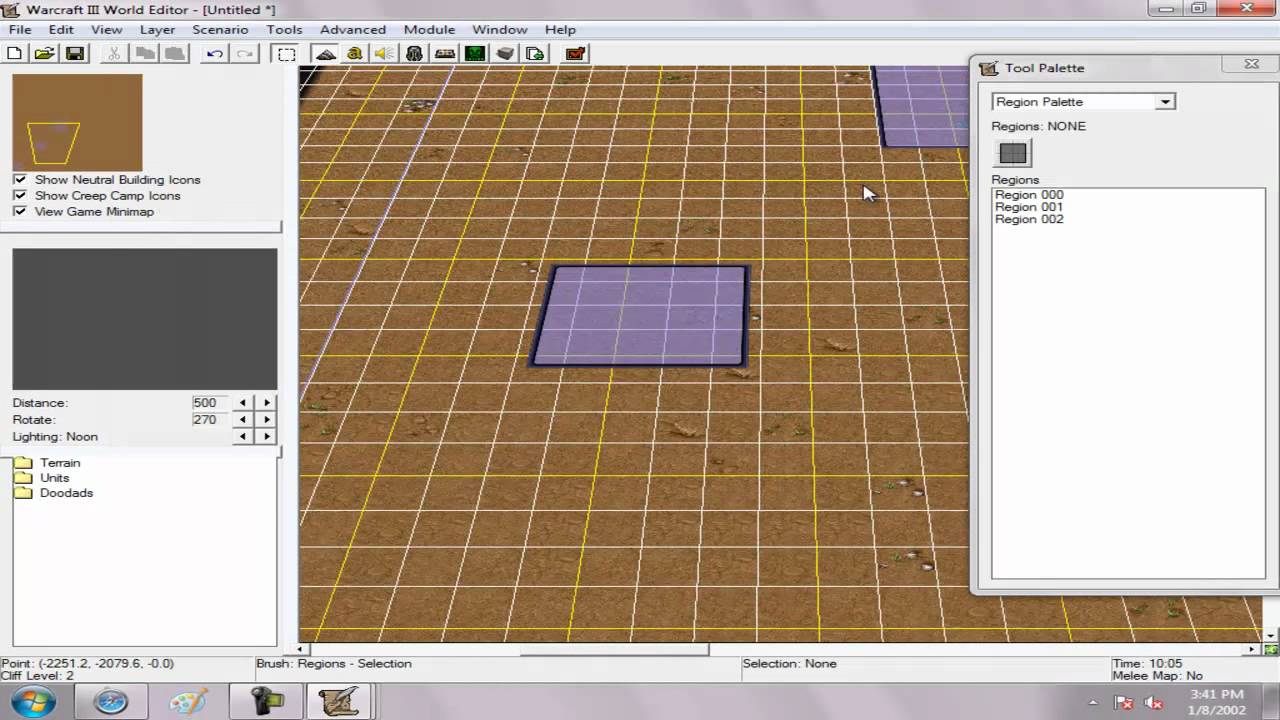
Task: Select the Doodads tree item
Action: (x=66, y=493)
